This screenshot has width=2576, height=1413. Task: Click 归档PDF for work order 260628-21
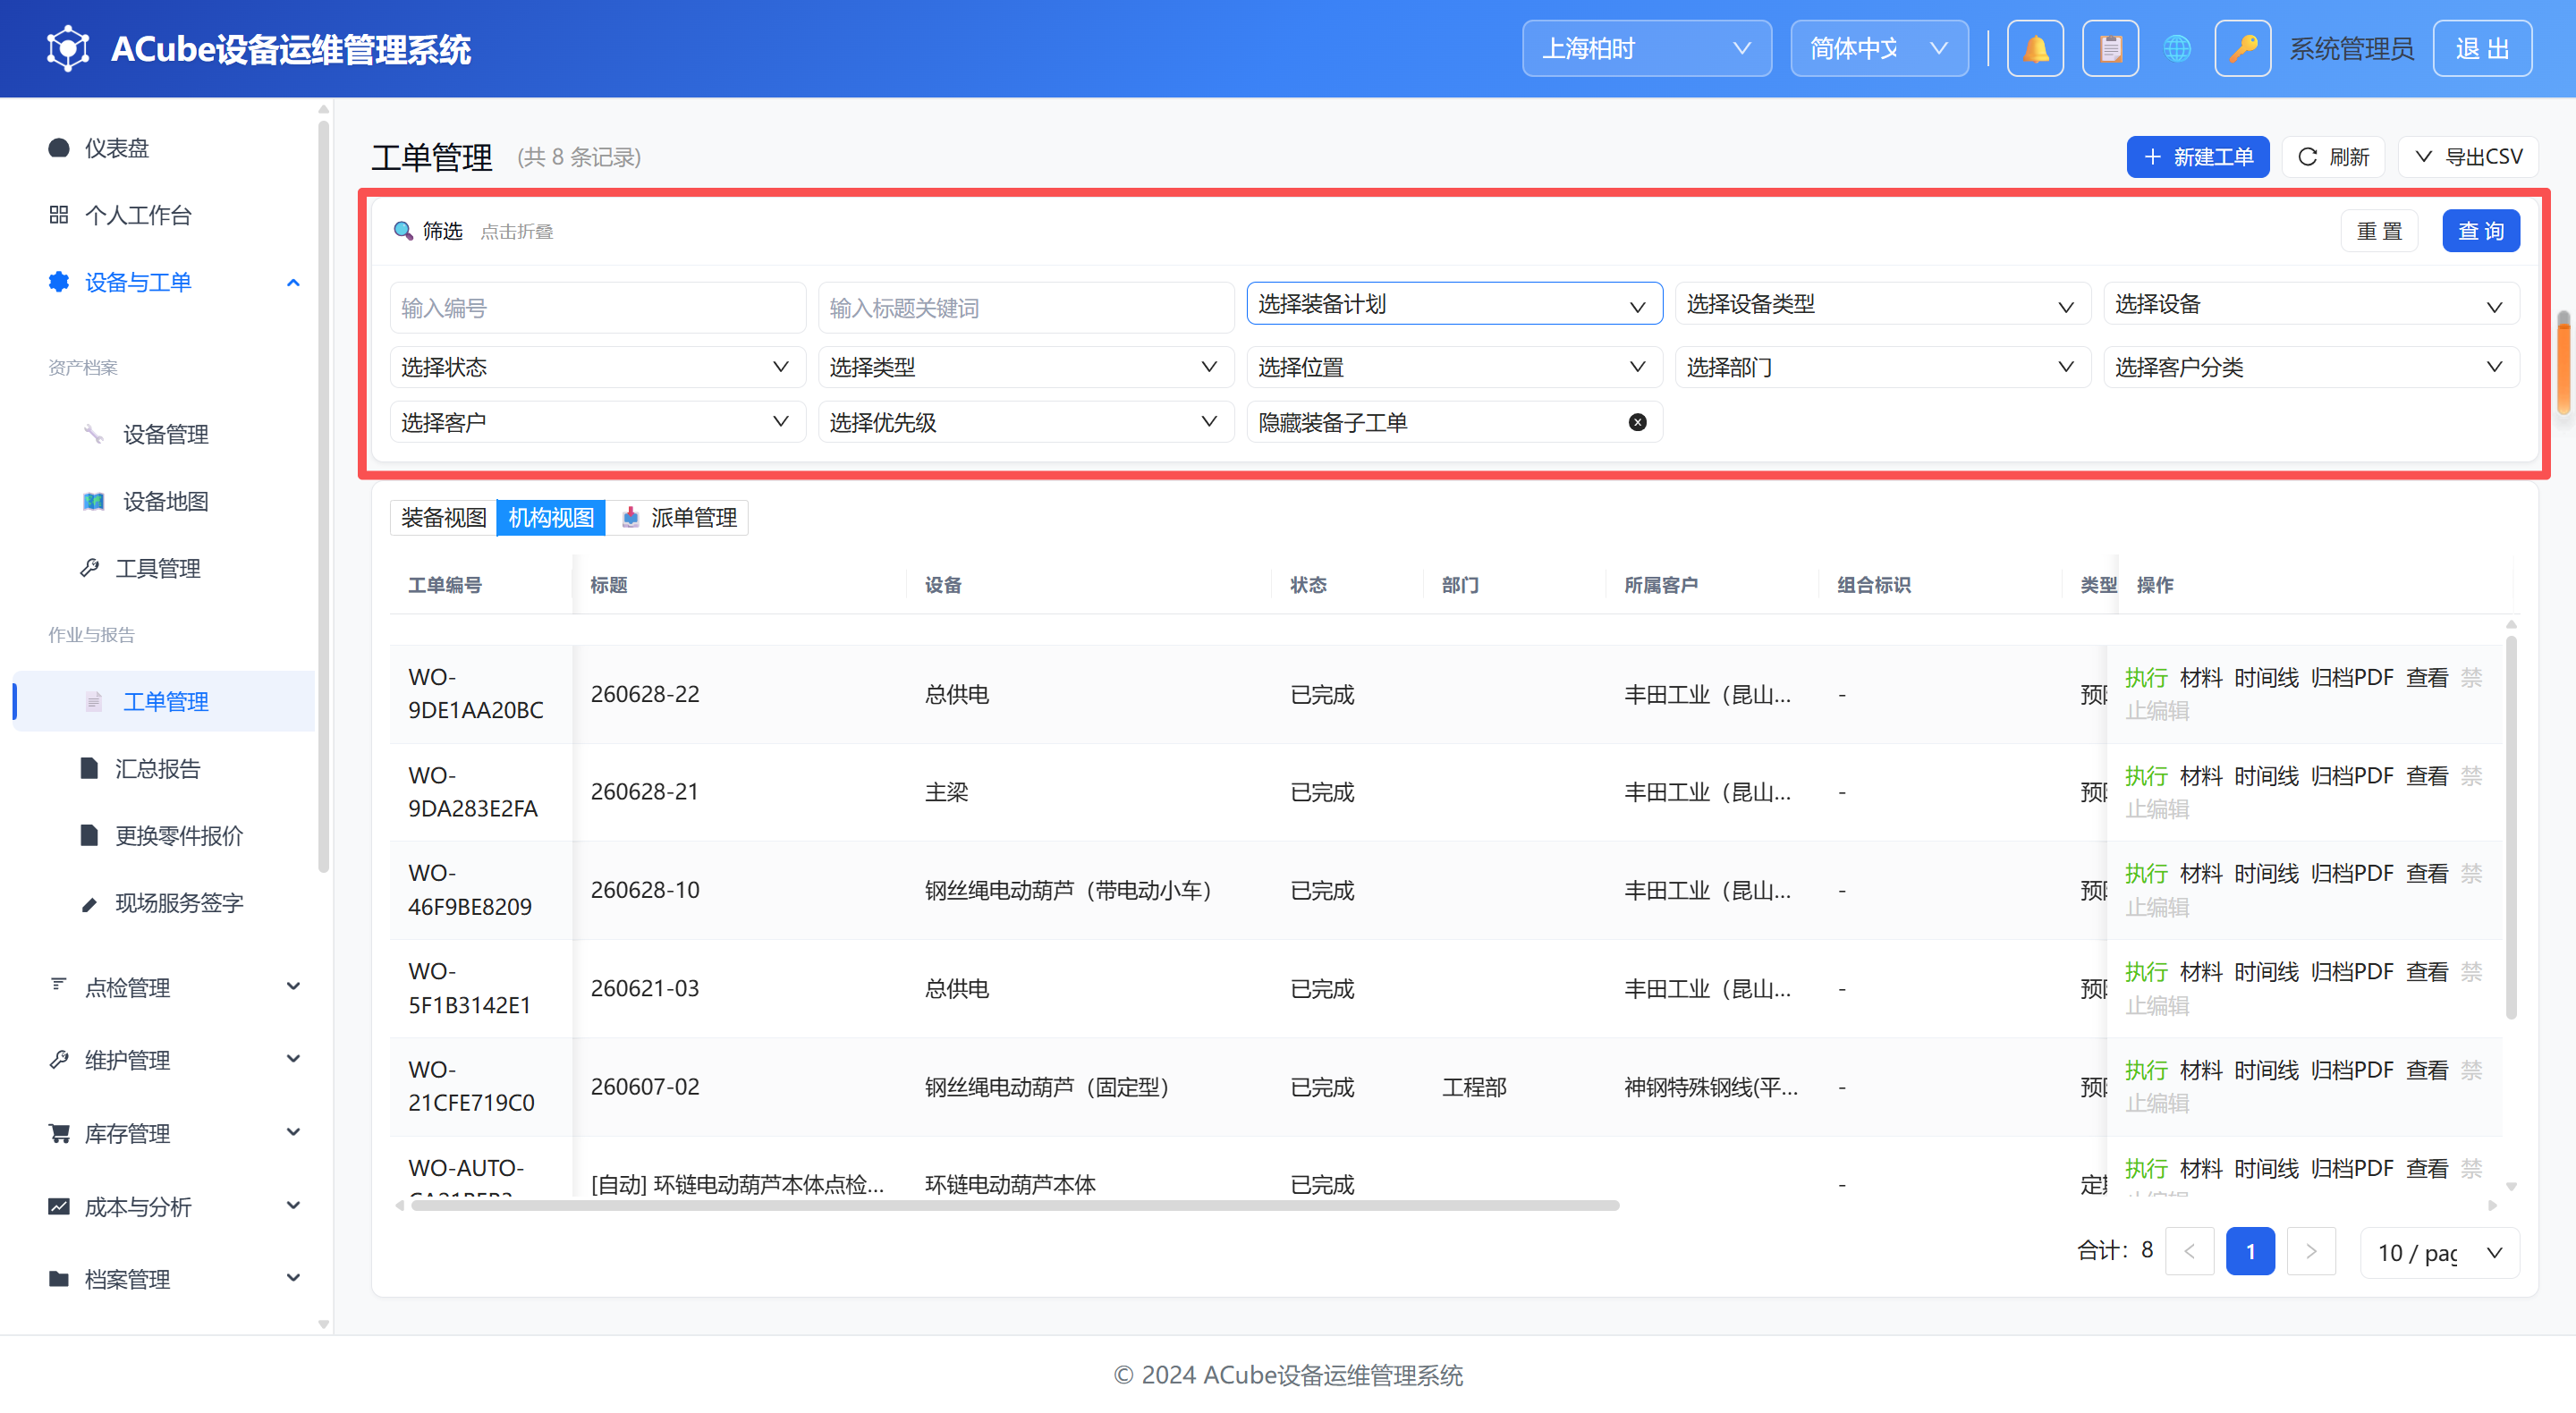point(2352,775)
